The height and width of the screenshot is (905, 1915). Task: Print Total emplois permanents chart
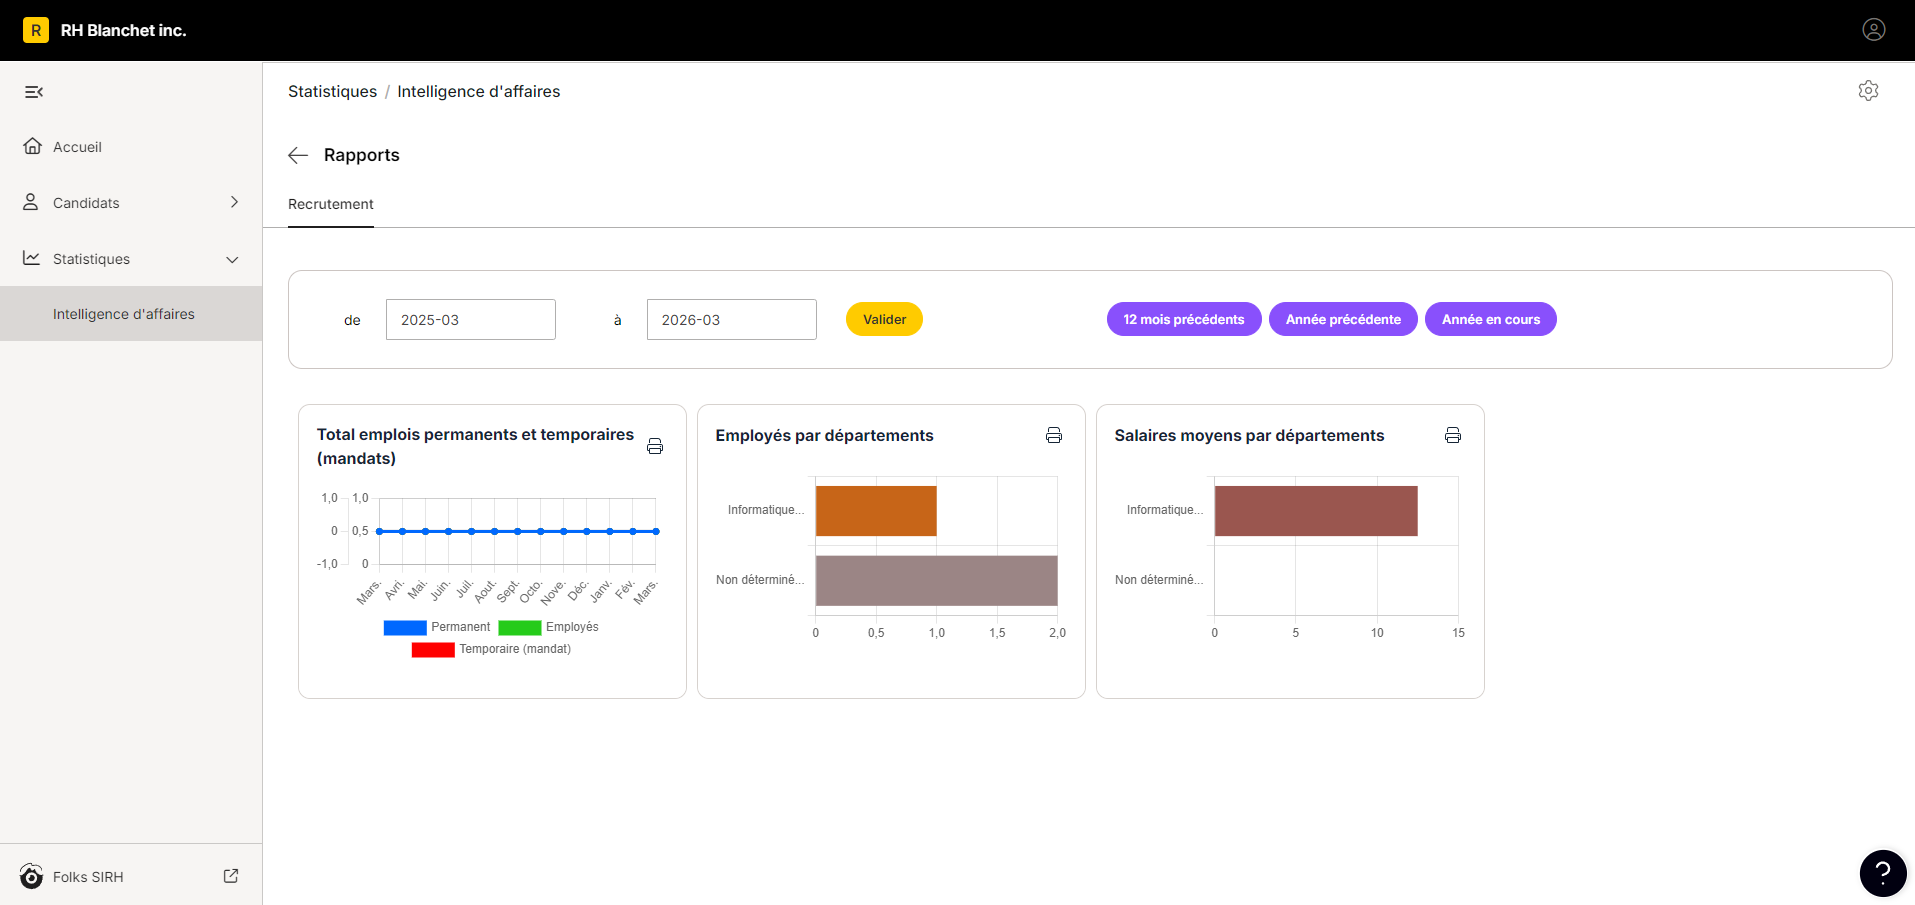(655, 446)
